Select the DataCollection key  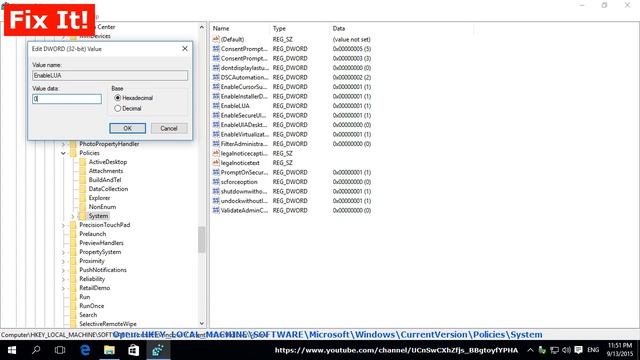pyautogui.click(x=108, y=189)
